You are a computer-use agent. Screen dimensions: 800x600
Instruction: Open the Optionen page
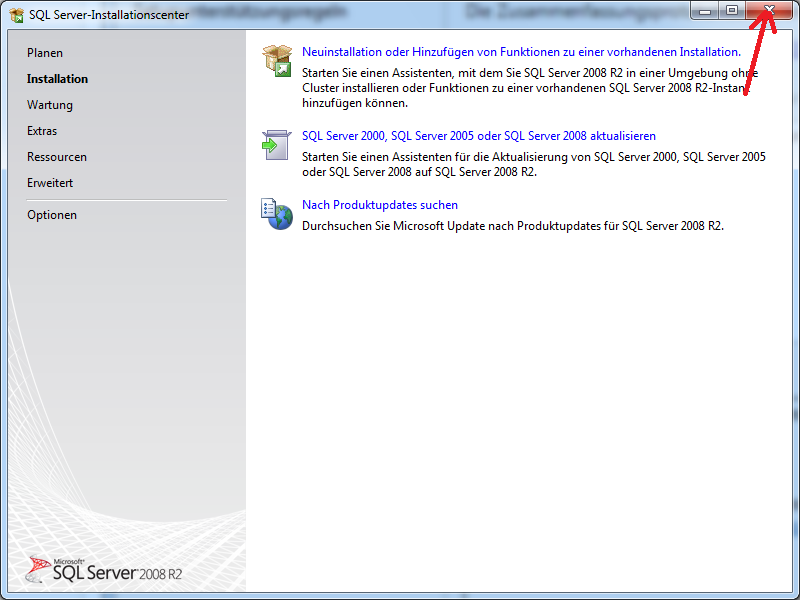52,215
